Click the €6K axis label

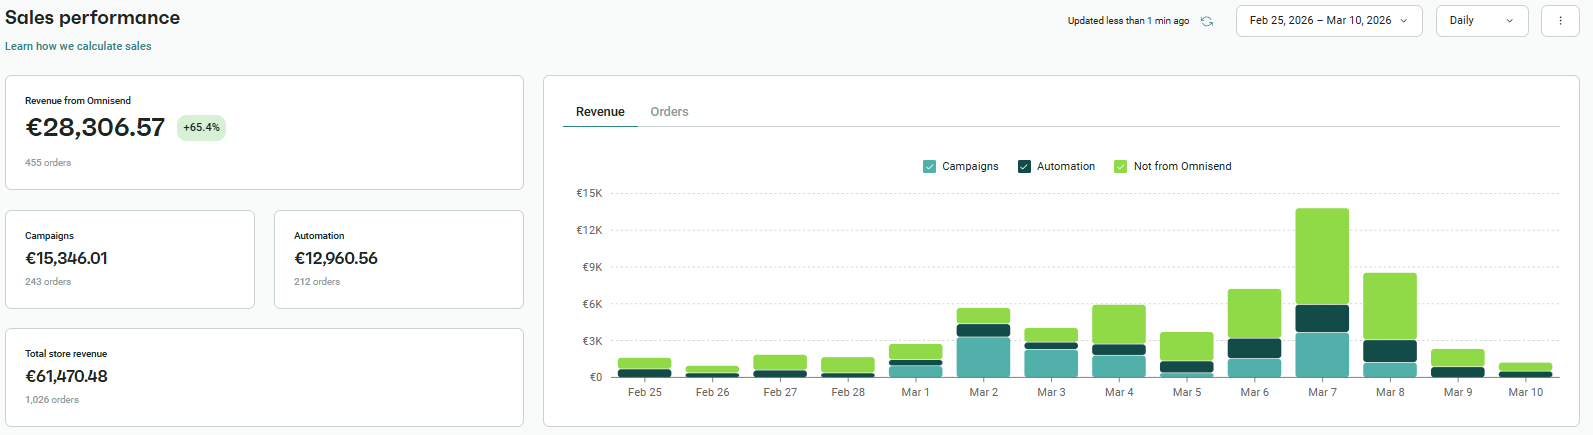[592, 304]
